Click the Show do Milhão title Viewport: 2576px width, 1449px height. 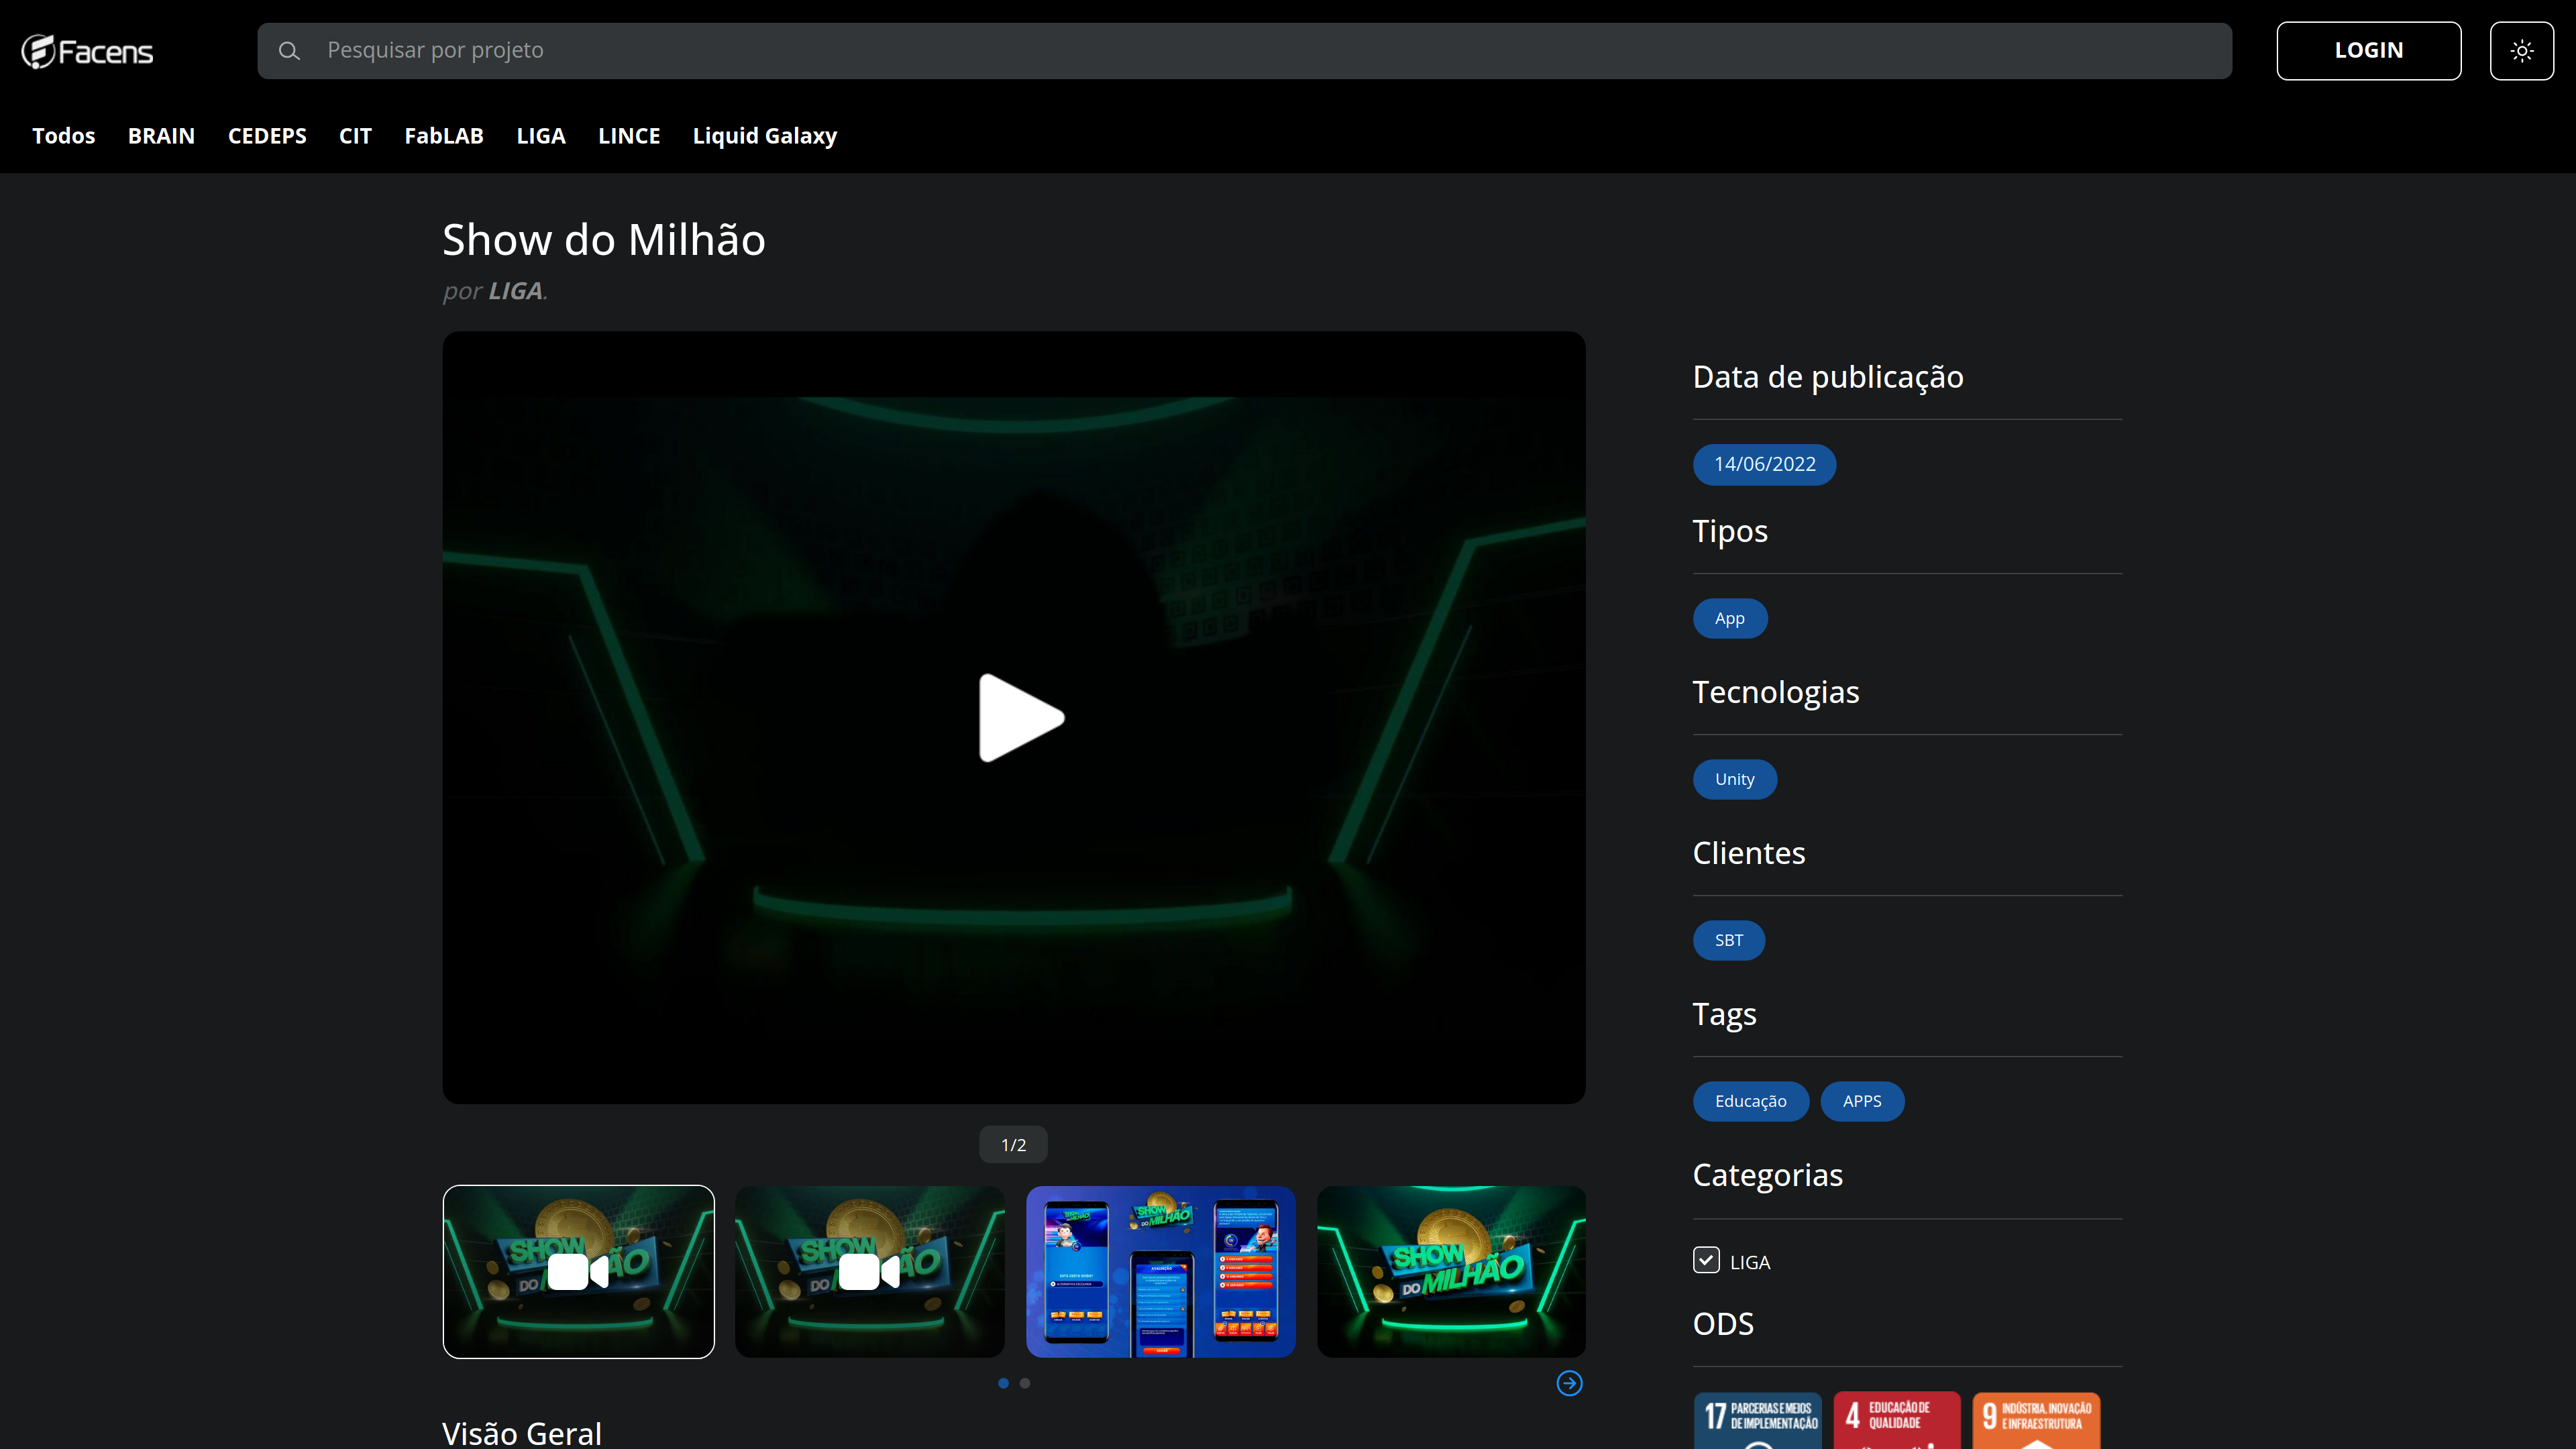tap(604, 240)
